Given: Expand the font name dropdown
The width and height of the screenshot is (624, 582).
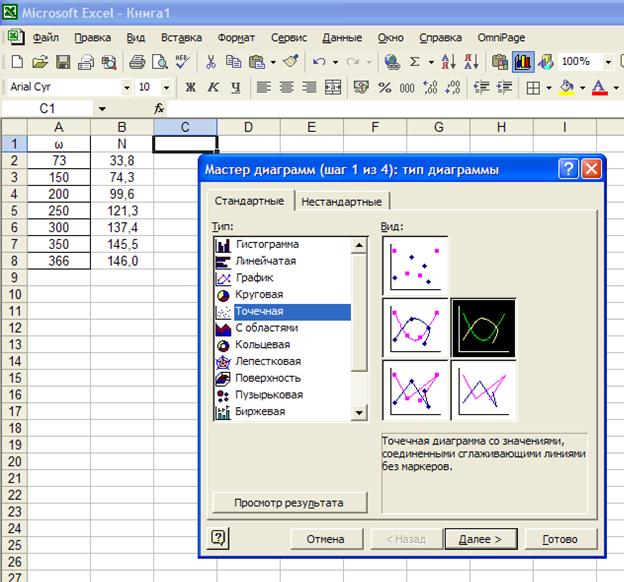Looking at the screenshot, I should [x=127, y=87].
